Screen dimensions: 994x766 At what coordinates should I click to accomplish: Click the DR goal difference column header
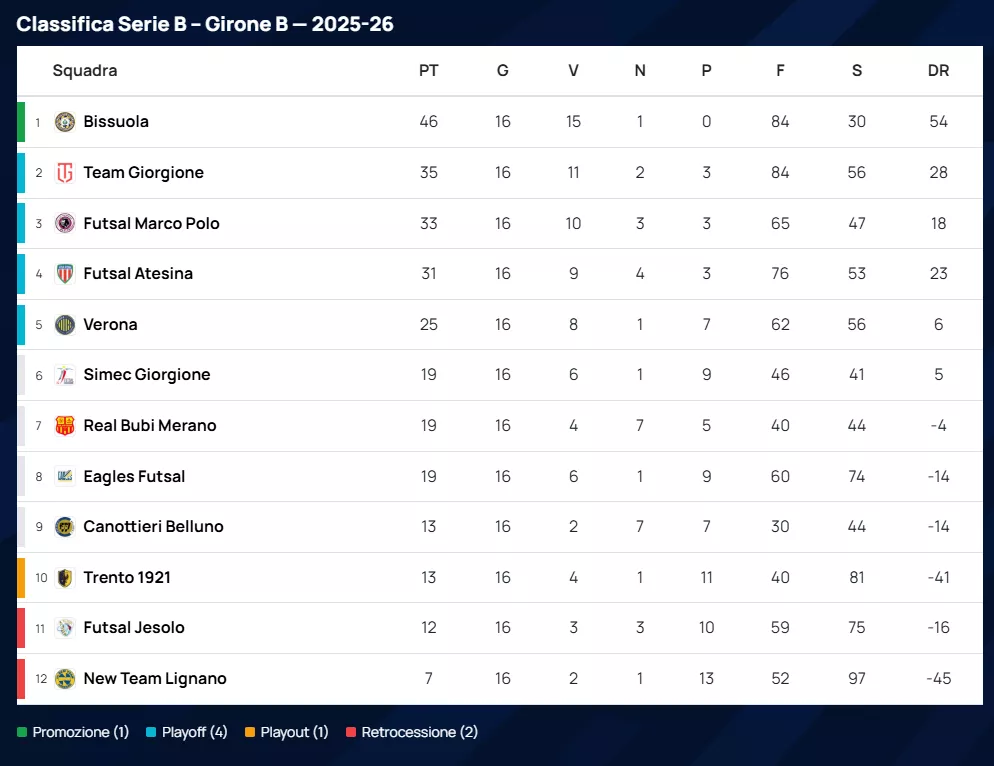(x=938, y=71)
